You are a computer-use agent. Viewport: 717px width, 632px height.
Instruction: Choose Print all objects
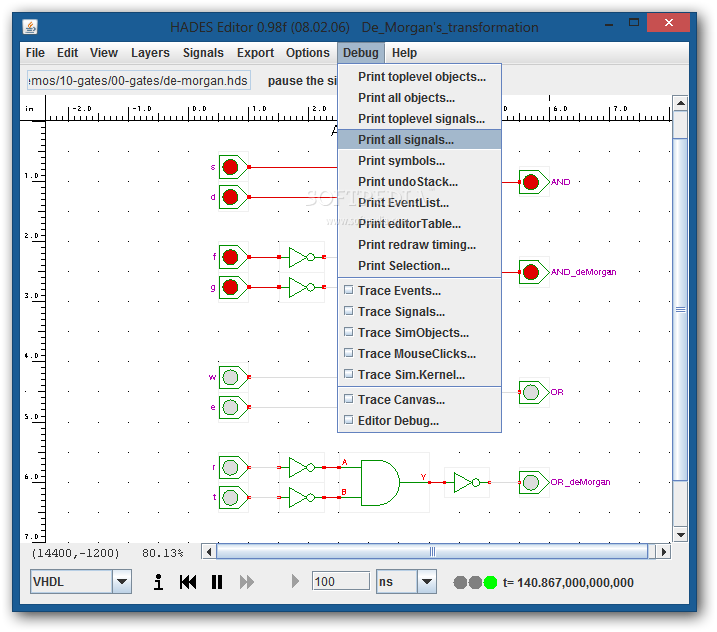[x=419, y=98]
